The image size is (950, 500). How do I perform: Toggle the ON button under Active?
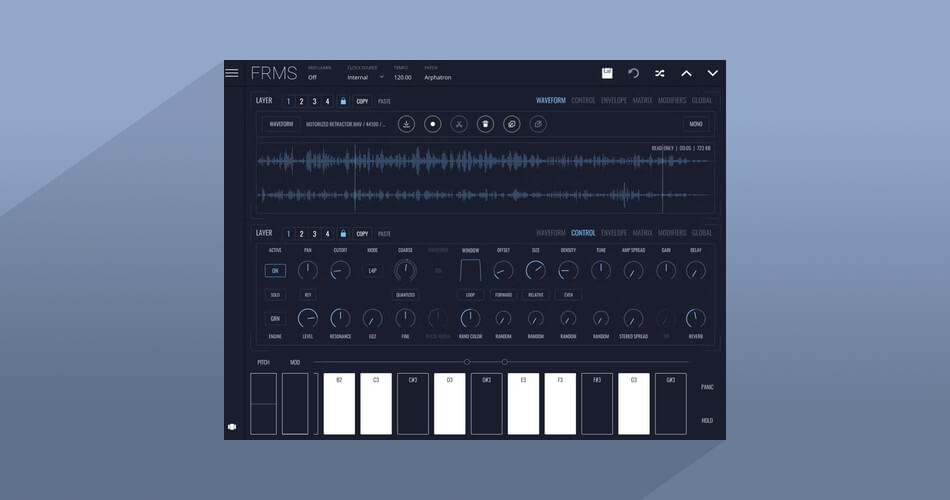click(275, 271)
